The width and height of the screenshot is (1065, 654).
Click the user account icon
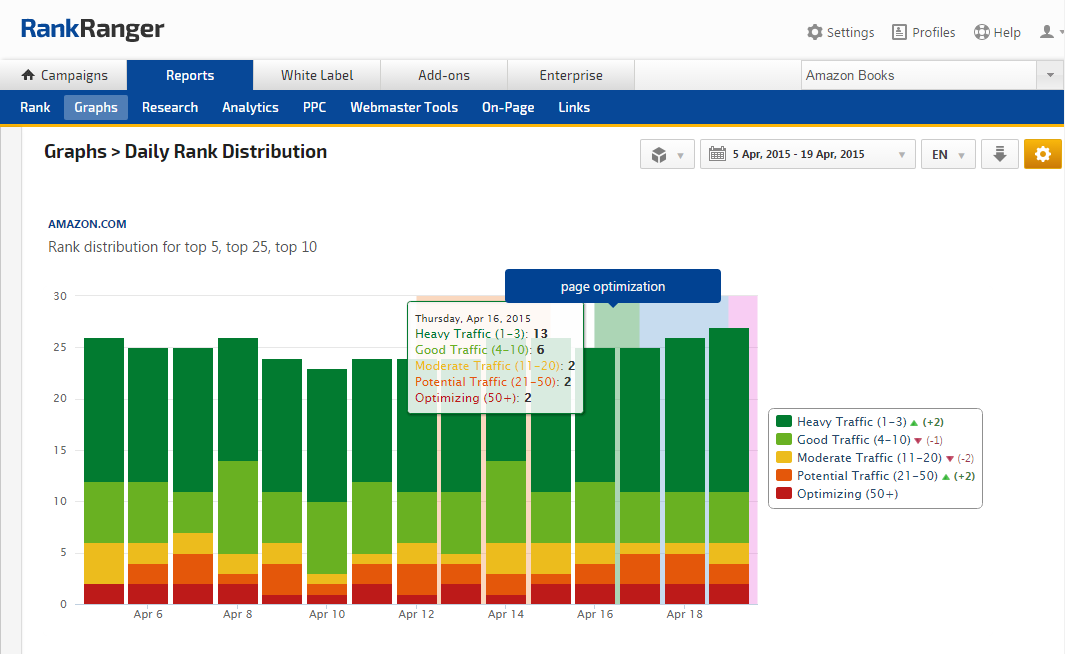[x=1047, y=32]
